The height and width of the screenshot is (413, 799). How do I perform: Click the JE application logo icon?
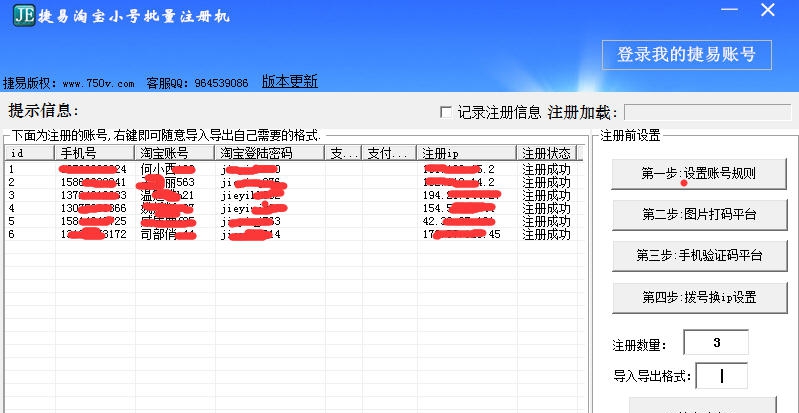[x=23, y=15]
